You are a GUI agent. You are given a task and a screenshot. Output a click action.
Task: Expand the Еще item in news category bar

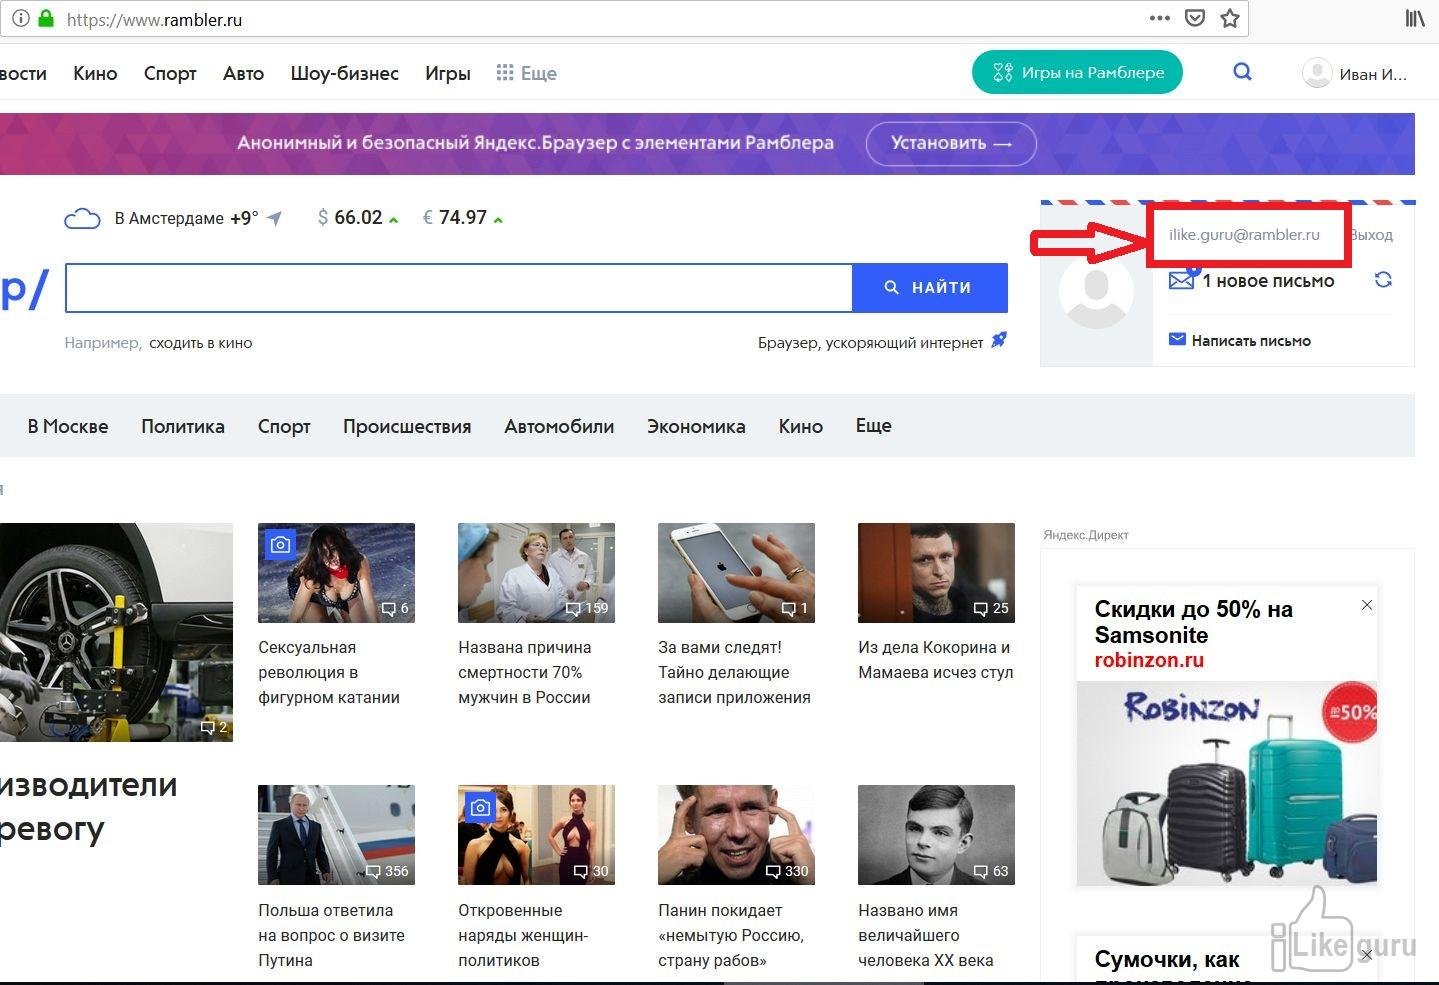873,426
